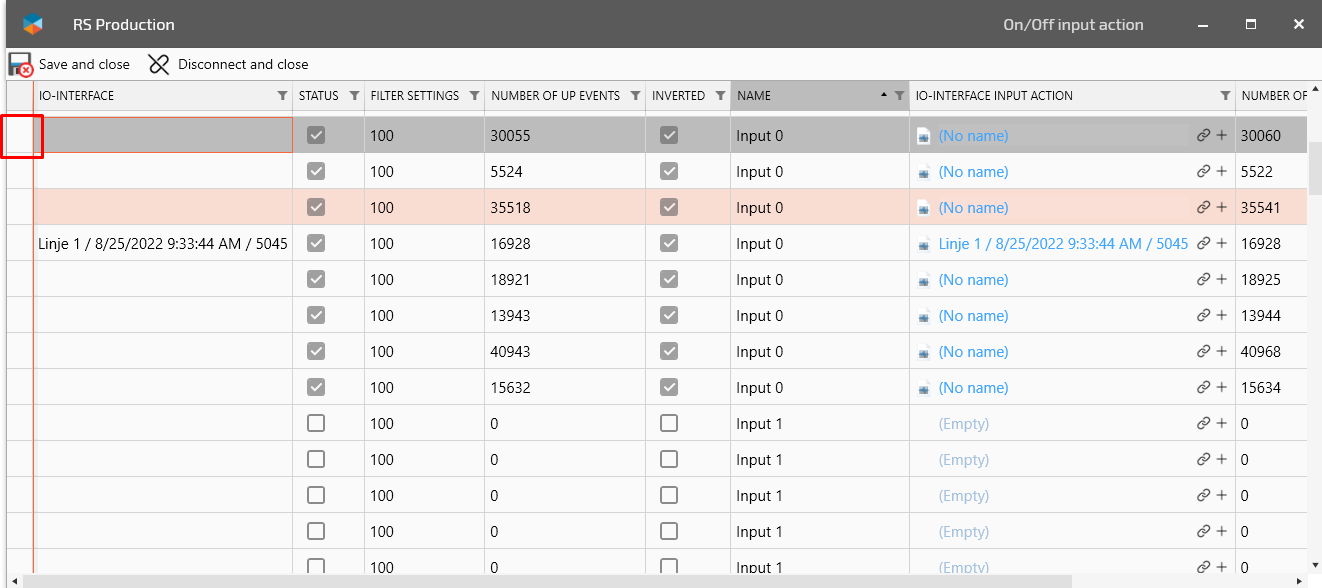The image size is (1322, 588).
Task: Sort by the Name column header
Action: click(800, 96)
